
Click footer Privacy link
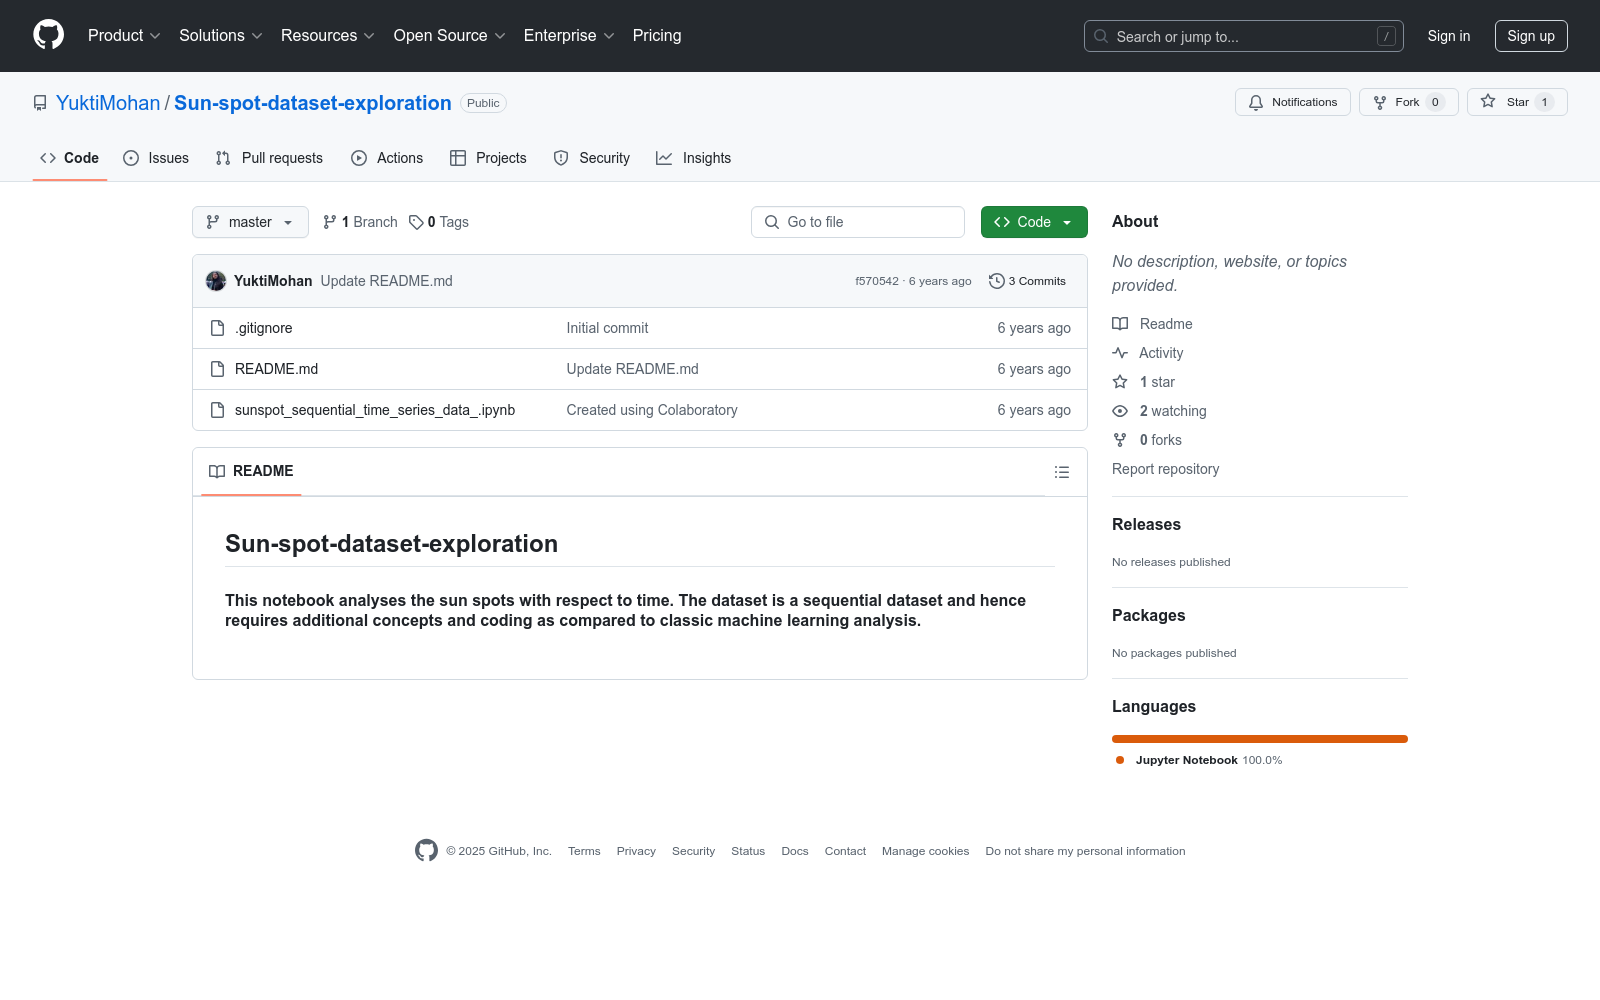(x=636, y=851)
